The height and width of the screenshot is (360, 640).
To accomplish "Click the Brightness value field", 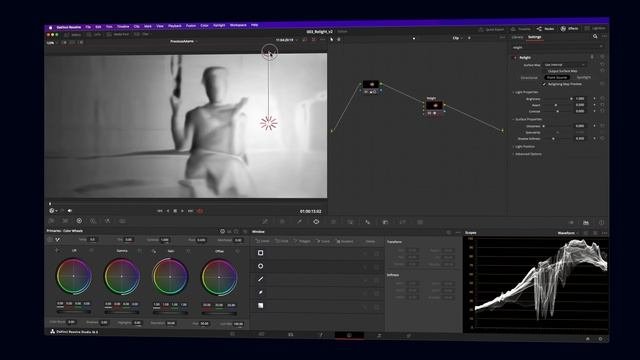I will (x=580, y=99).
